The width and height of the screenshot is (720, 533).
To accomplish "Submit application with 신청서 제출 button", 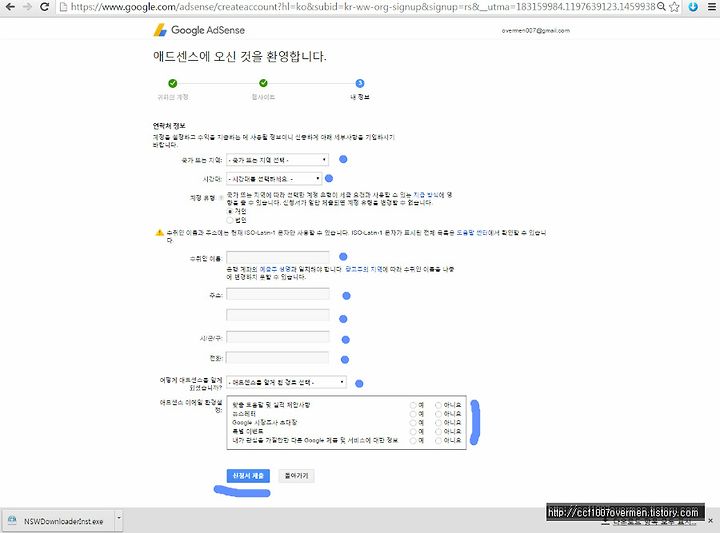I will (x=248, y=476).
